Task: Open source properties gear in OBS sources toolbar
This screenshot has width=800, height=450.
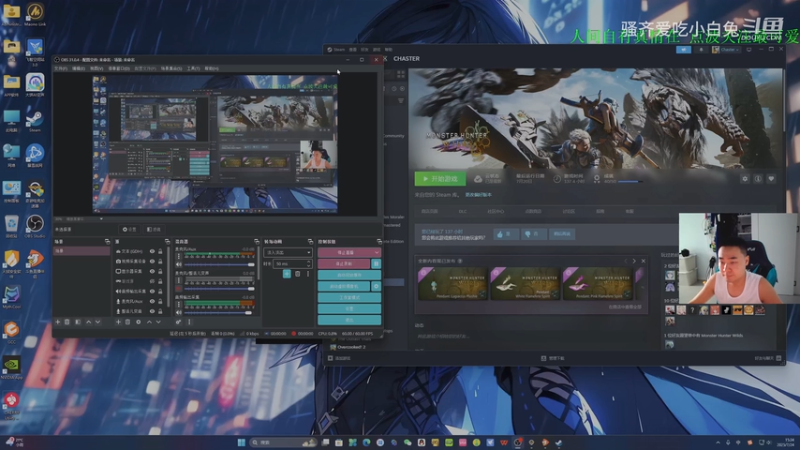Action: click(x=138, y=322)
